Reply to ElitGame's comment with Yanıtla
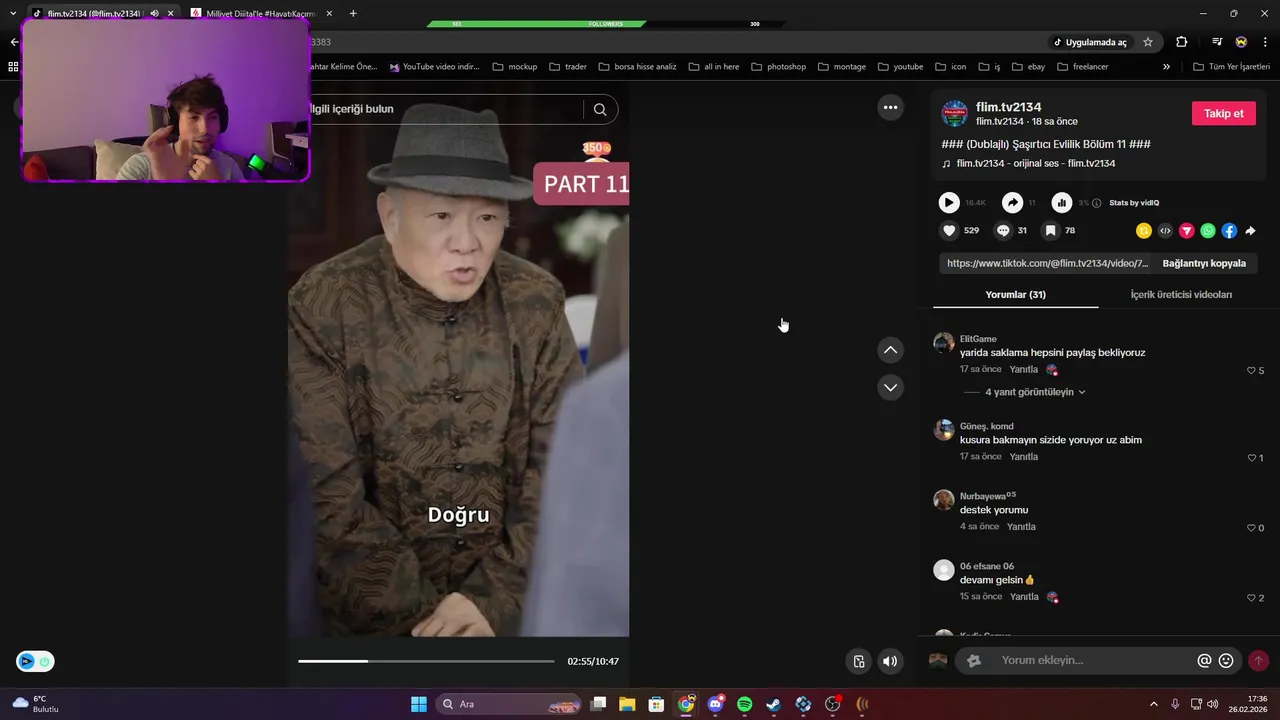Viewport: 1280px width, 720px height. (1023, 370)
